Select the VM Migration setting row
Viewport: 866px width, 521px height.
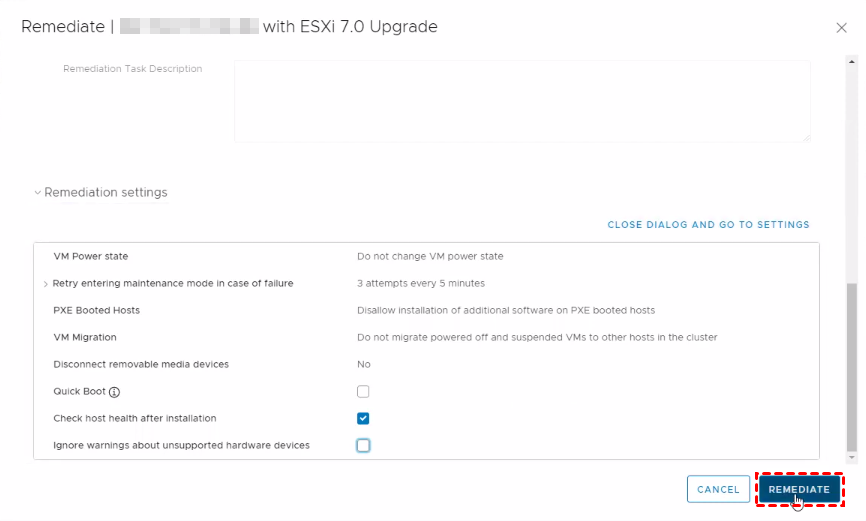(85, 337)
